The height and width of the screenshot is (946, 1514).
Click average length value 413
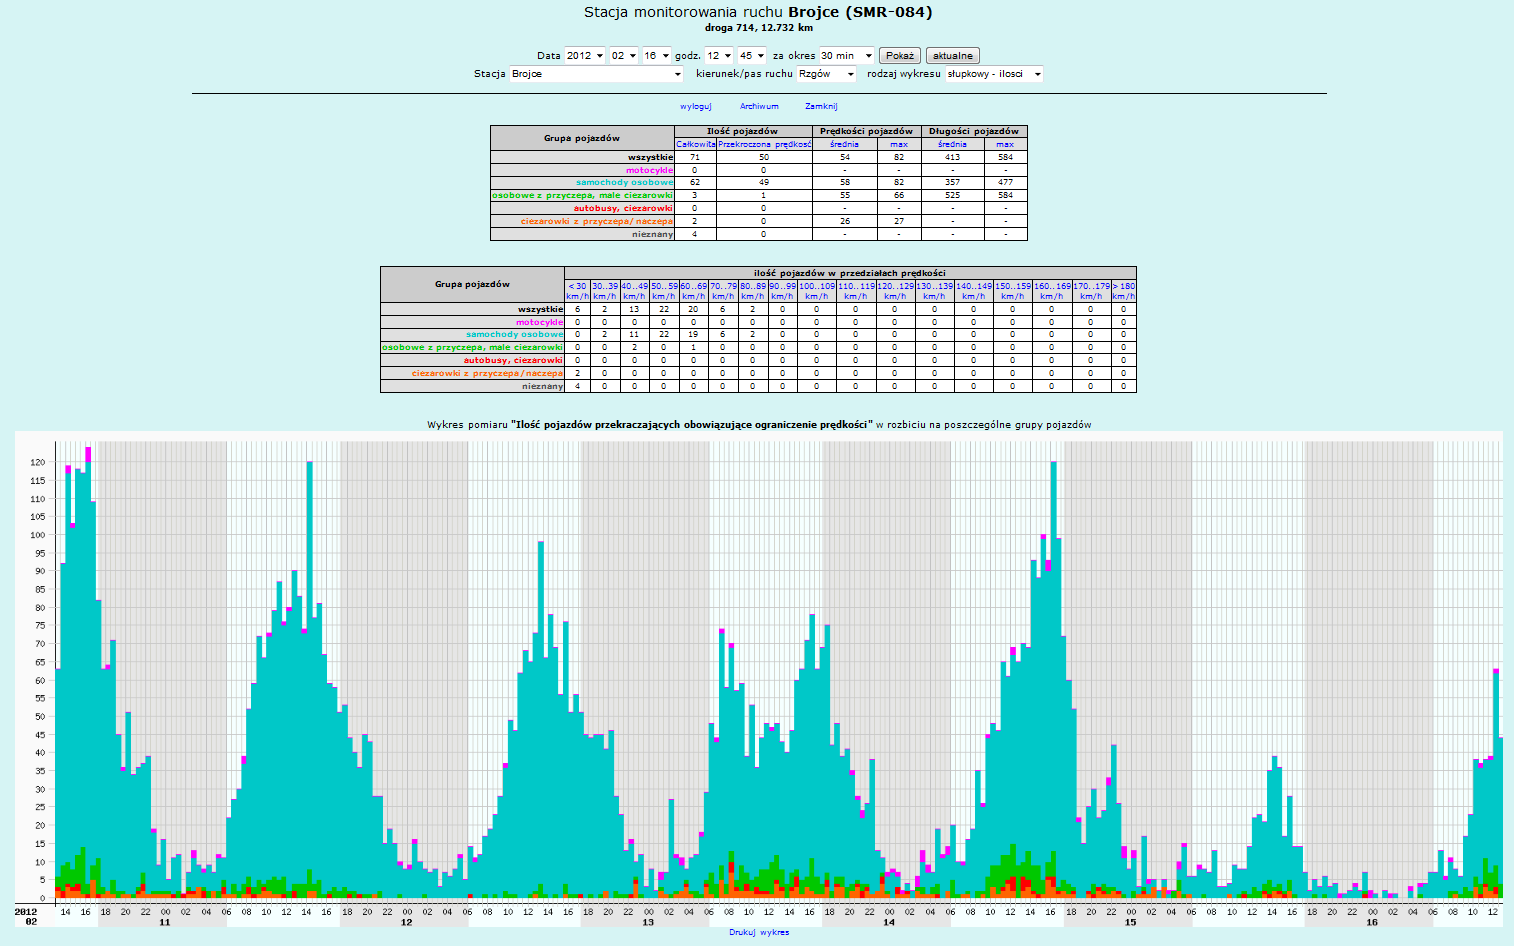(x=953, y=157)
